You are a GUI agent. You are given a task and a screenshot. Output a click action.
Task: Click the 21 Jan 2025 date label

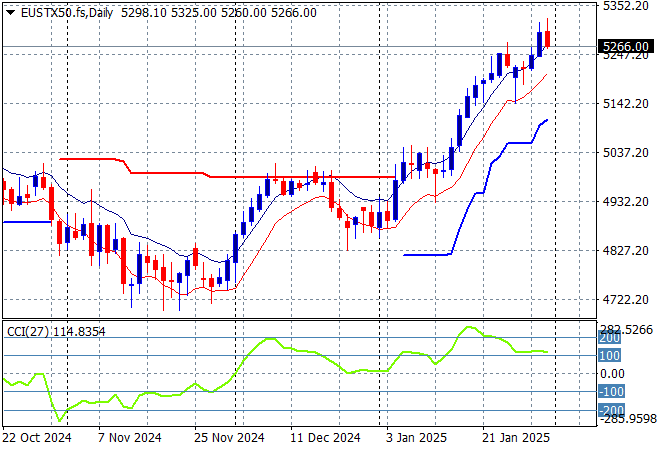coord(516,437)
